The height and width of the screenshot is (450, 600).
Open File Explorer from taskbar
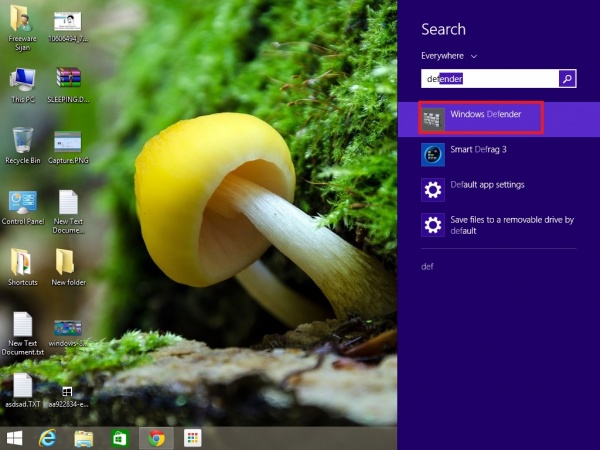click(x=84, y=438)
